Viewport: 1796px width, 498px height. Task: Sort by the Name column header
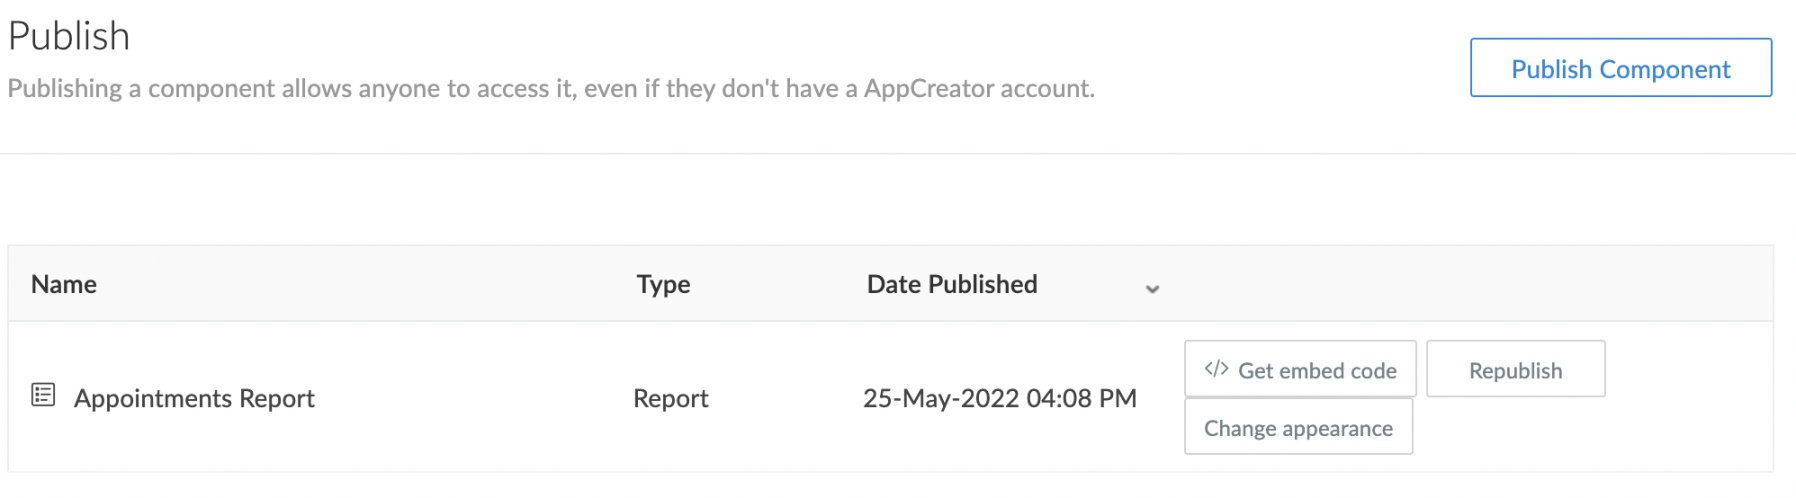click(64, 284)
